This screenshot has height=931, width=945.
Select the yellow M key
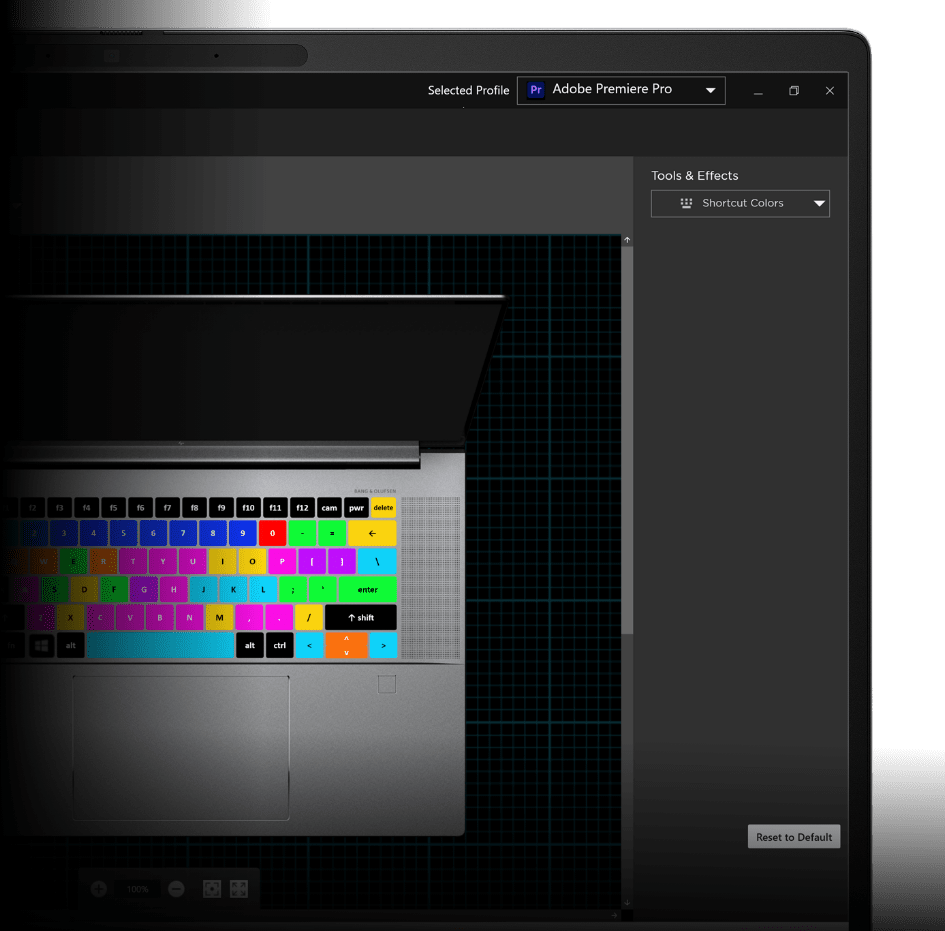(x=219, y=618)
